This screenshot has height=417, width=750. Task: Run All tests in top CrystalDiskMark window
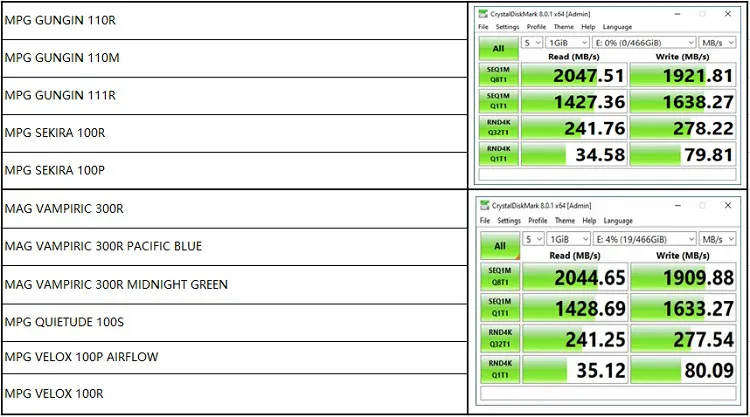(498, 48)
